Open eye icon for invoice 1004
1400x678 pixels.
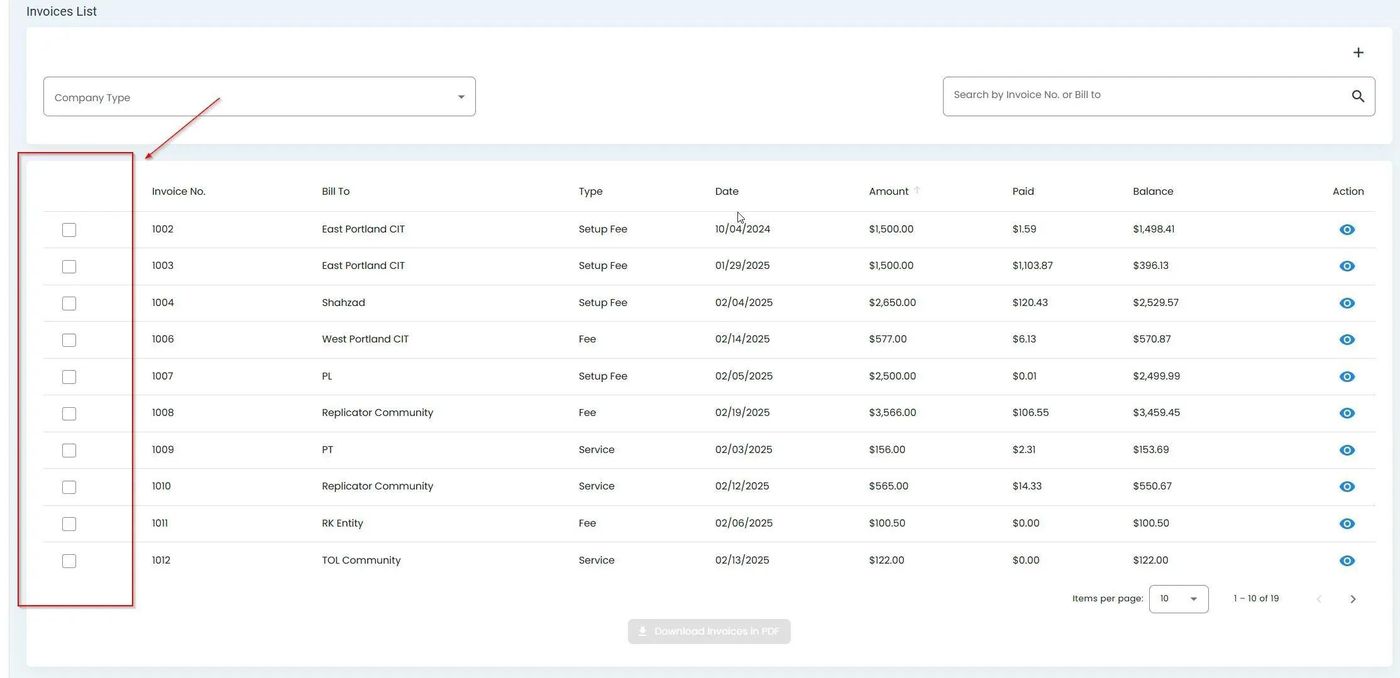pyautogui.click(x=1347, y=303)
